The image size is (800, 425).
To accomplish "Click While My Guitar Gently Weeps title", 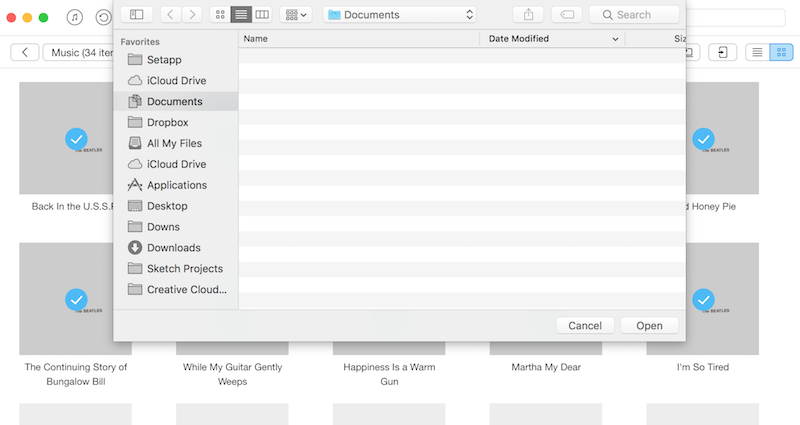I will [x=233, y=374].
